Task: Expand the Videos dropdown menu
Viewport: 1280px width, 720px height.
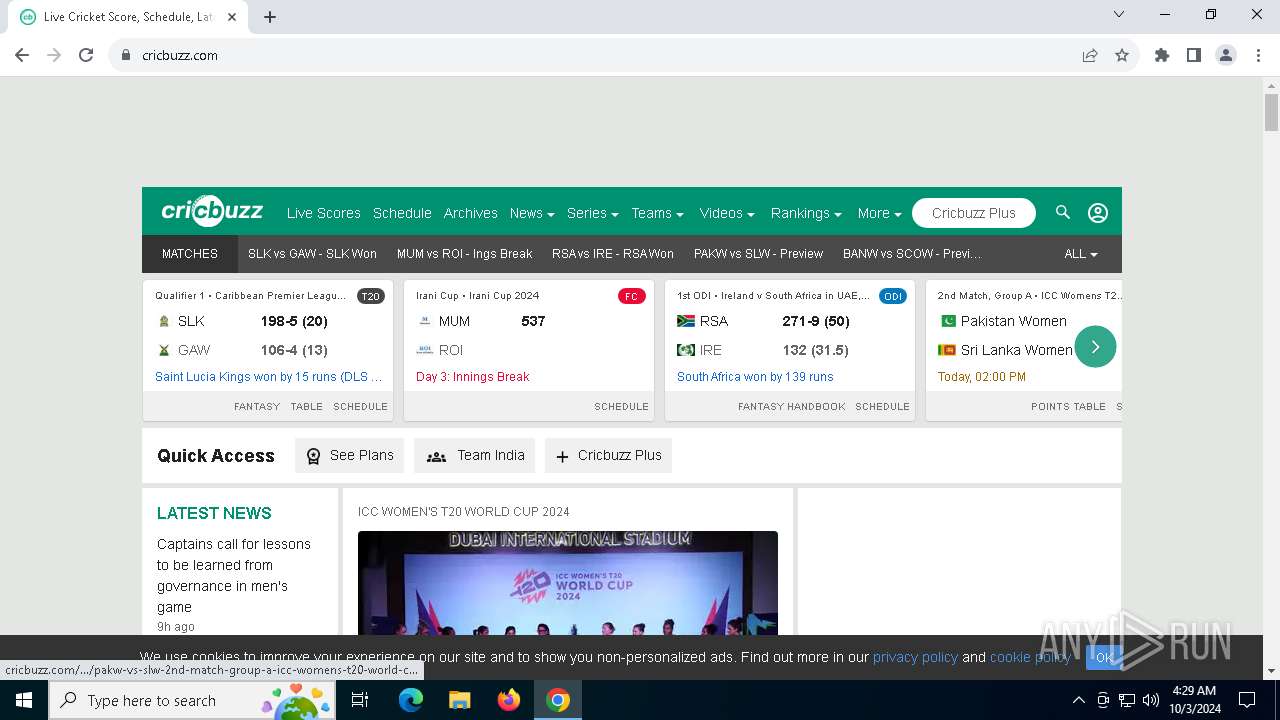Action: (727, 213)
